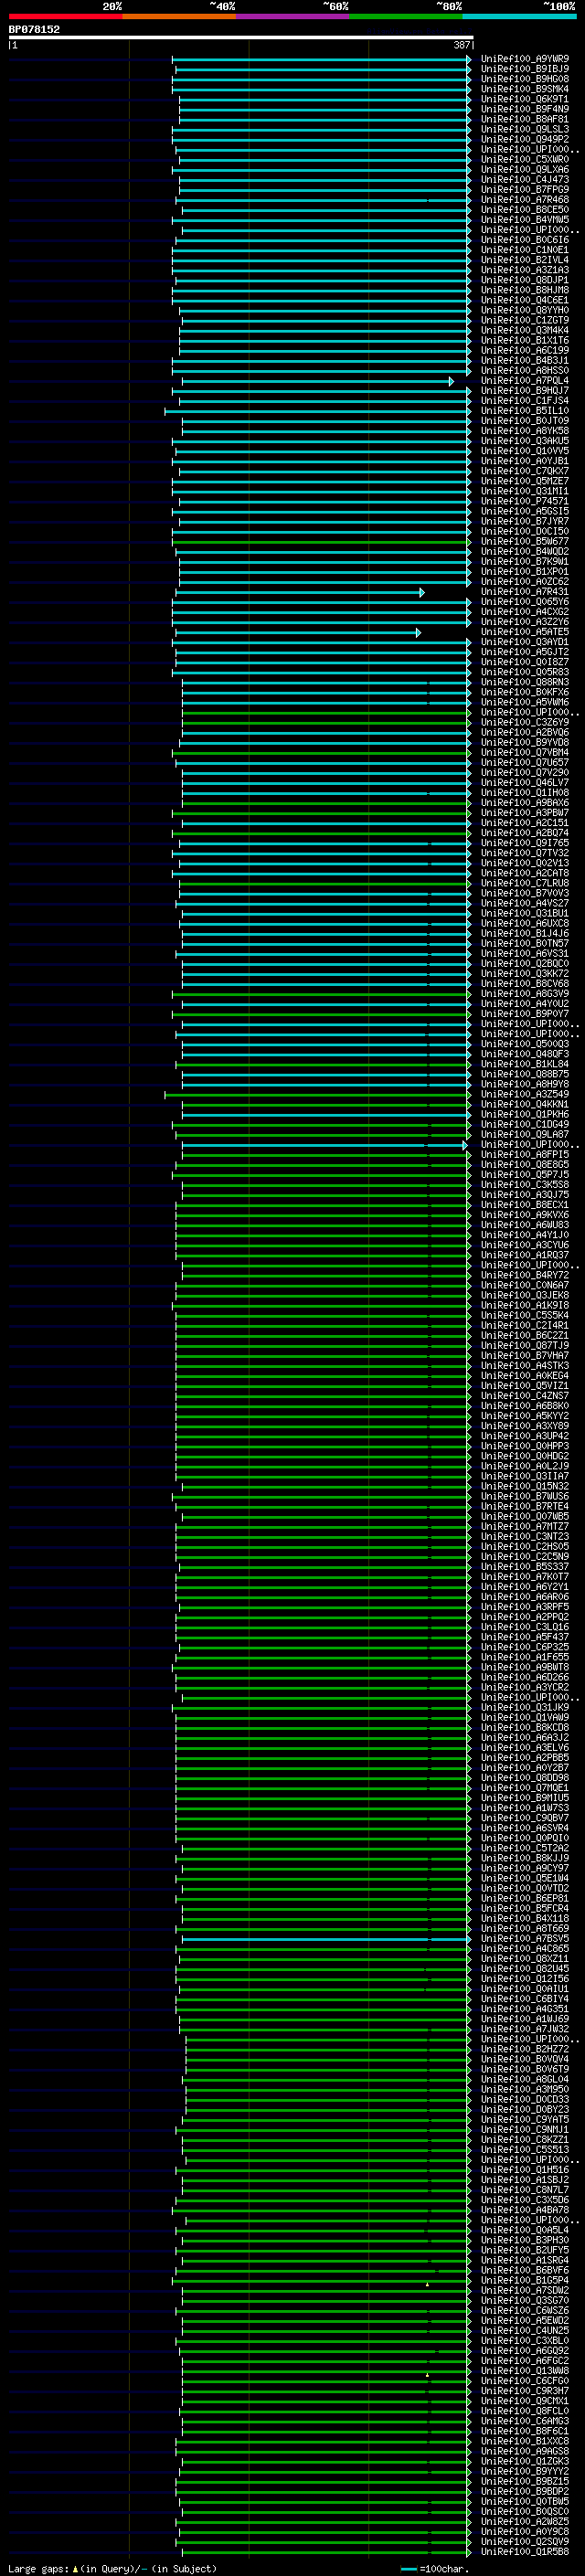Screen dimensions: 585x2576
Task: Click the green alignment bar for C3Z6Y9
Action: (326, 722)
